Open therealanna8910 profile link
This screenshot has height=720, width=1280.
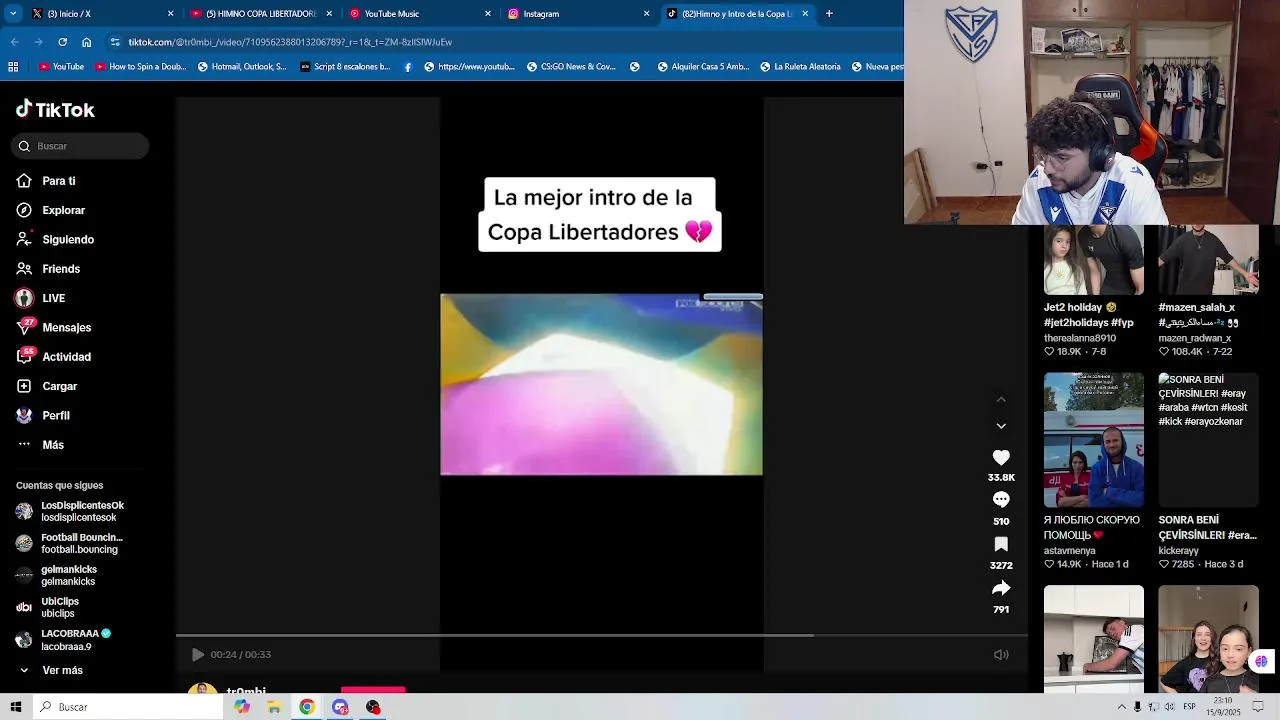click(1080, 339)
